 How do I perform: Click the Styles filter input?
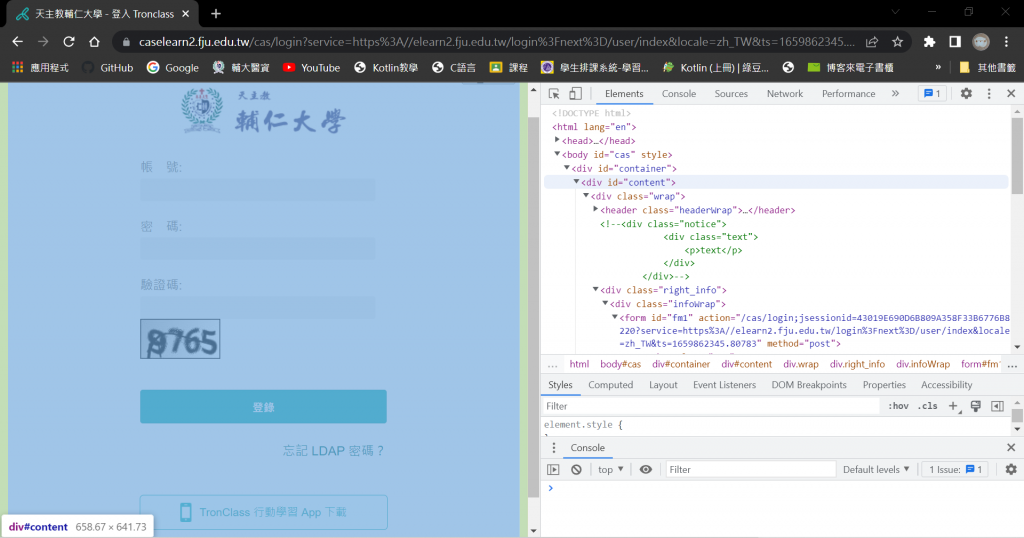pyautogui.click(x=711, y=405)
